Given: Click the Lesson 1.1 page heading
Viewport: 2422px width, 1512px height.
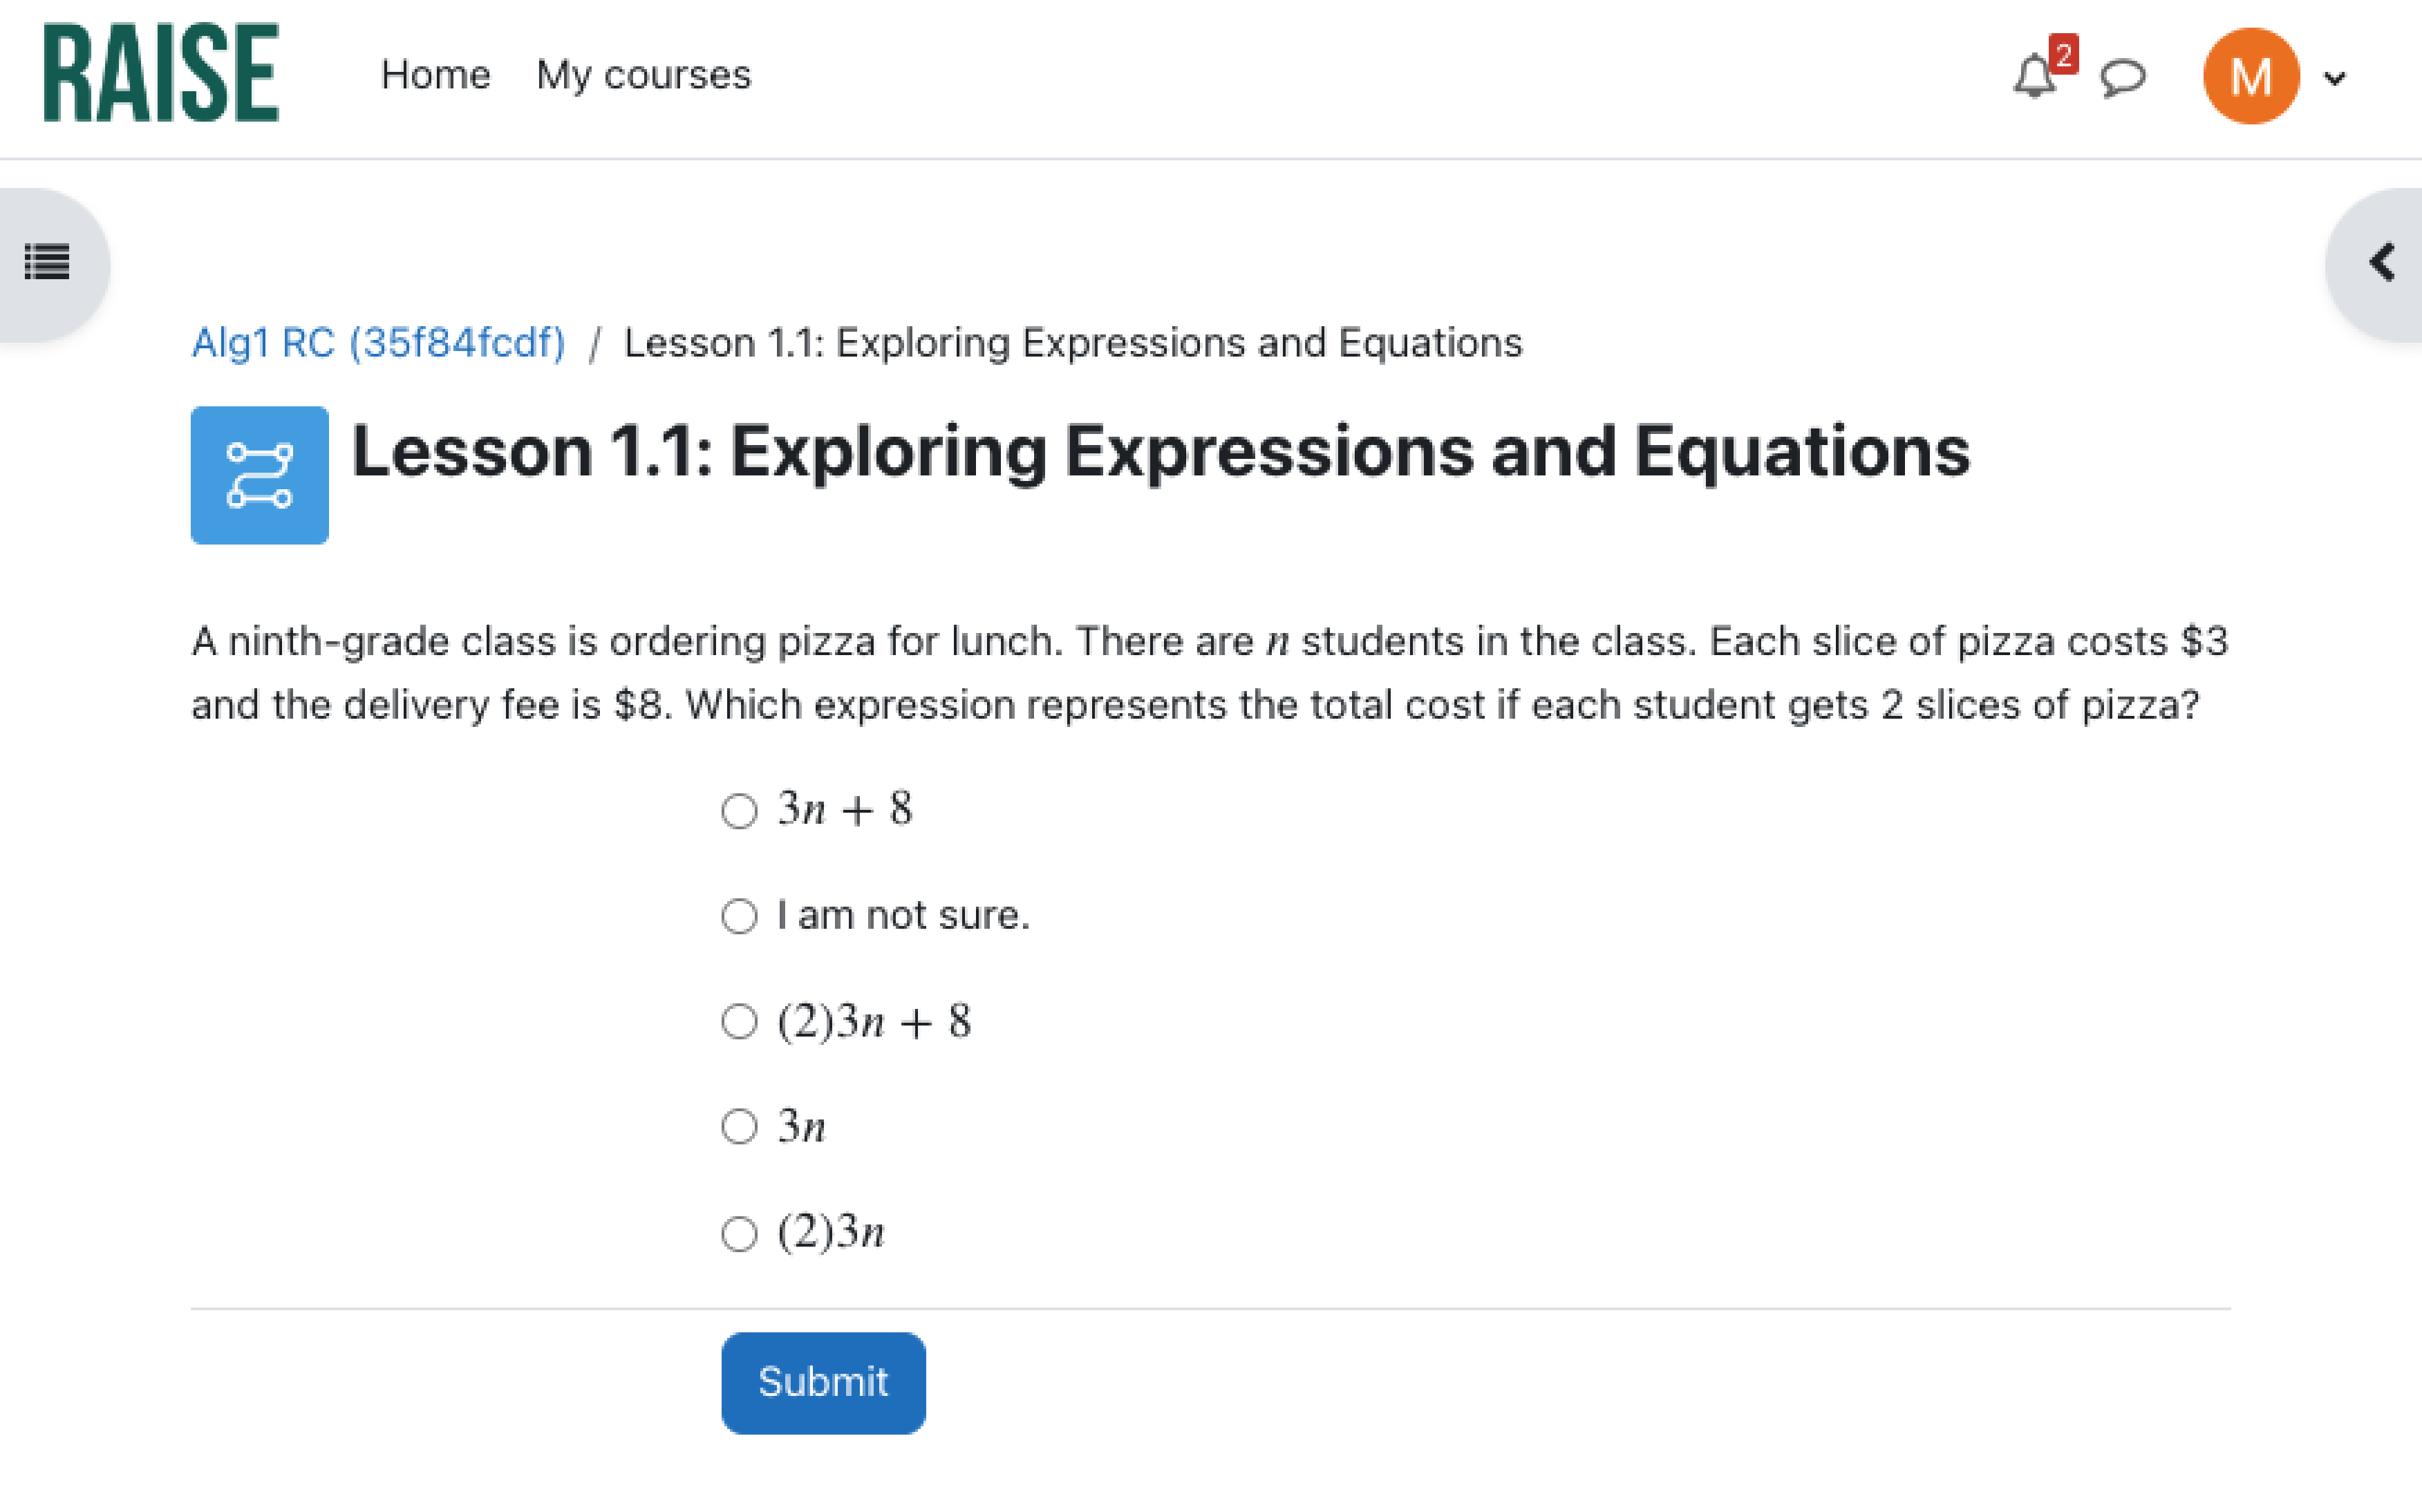Looking at the screenshot, I should tap(1160, 452).
